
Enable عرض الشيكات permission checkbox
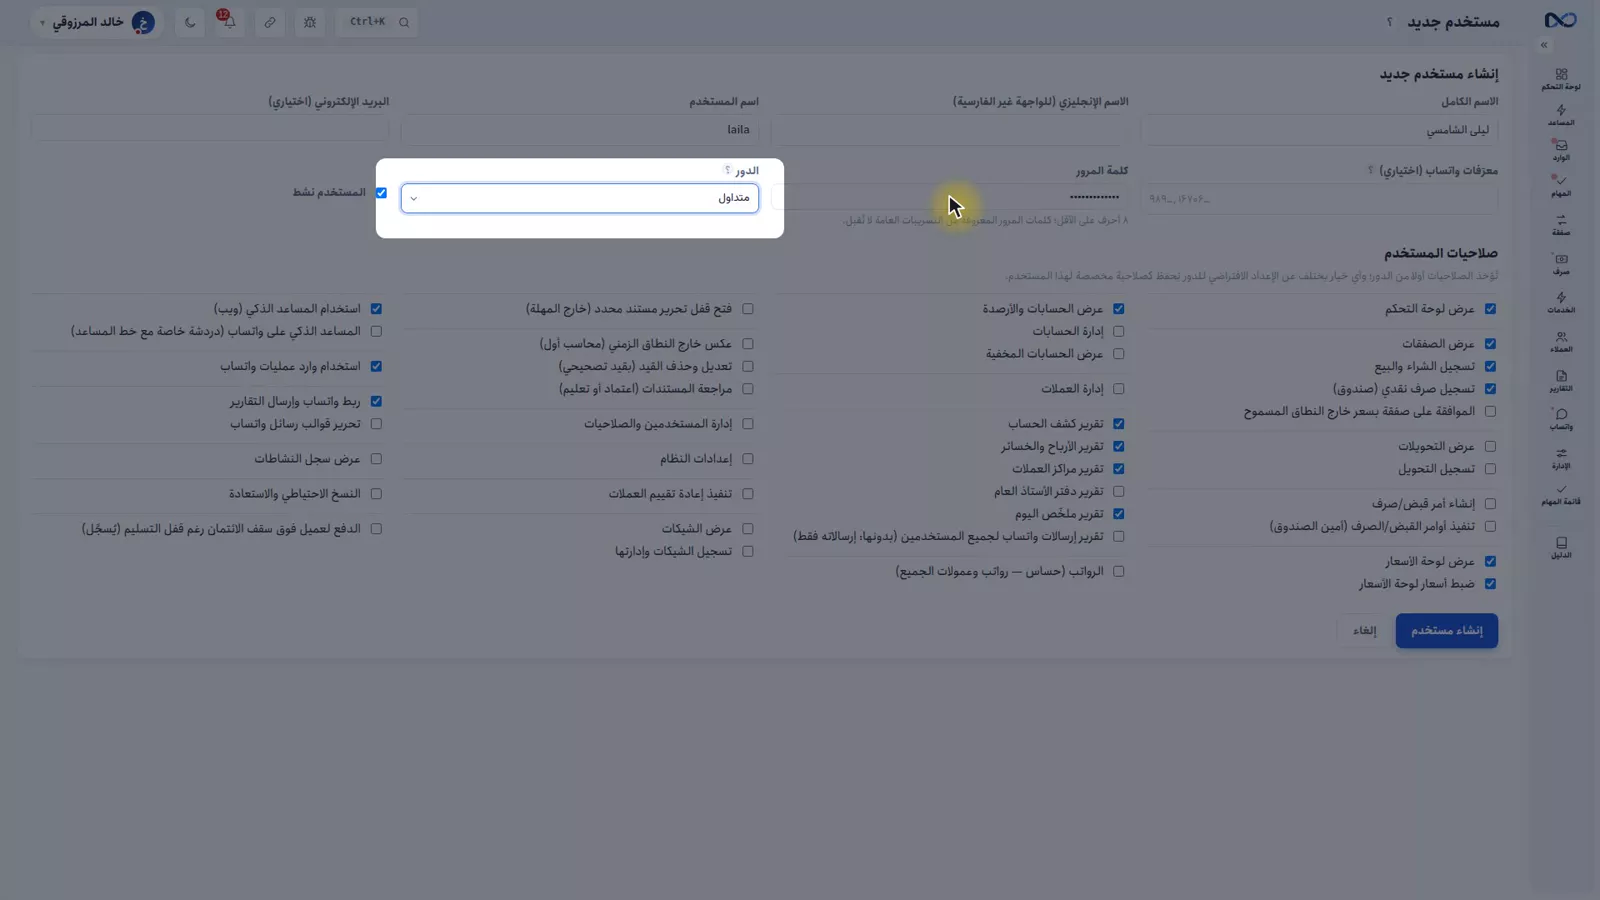747,529
